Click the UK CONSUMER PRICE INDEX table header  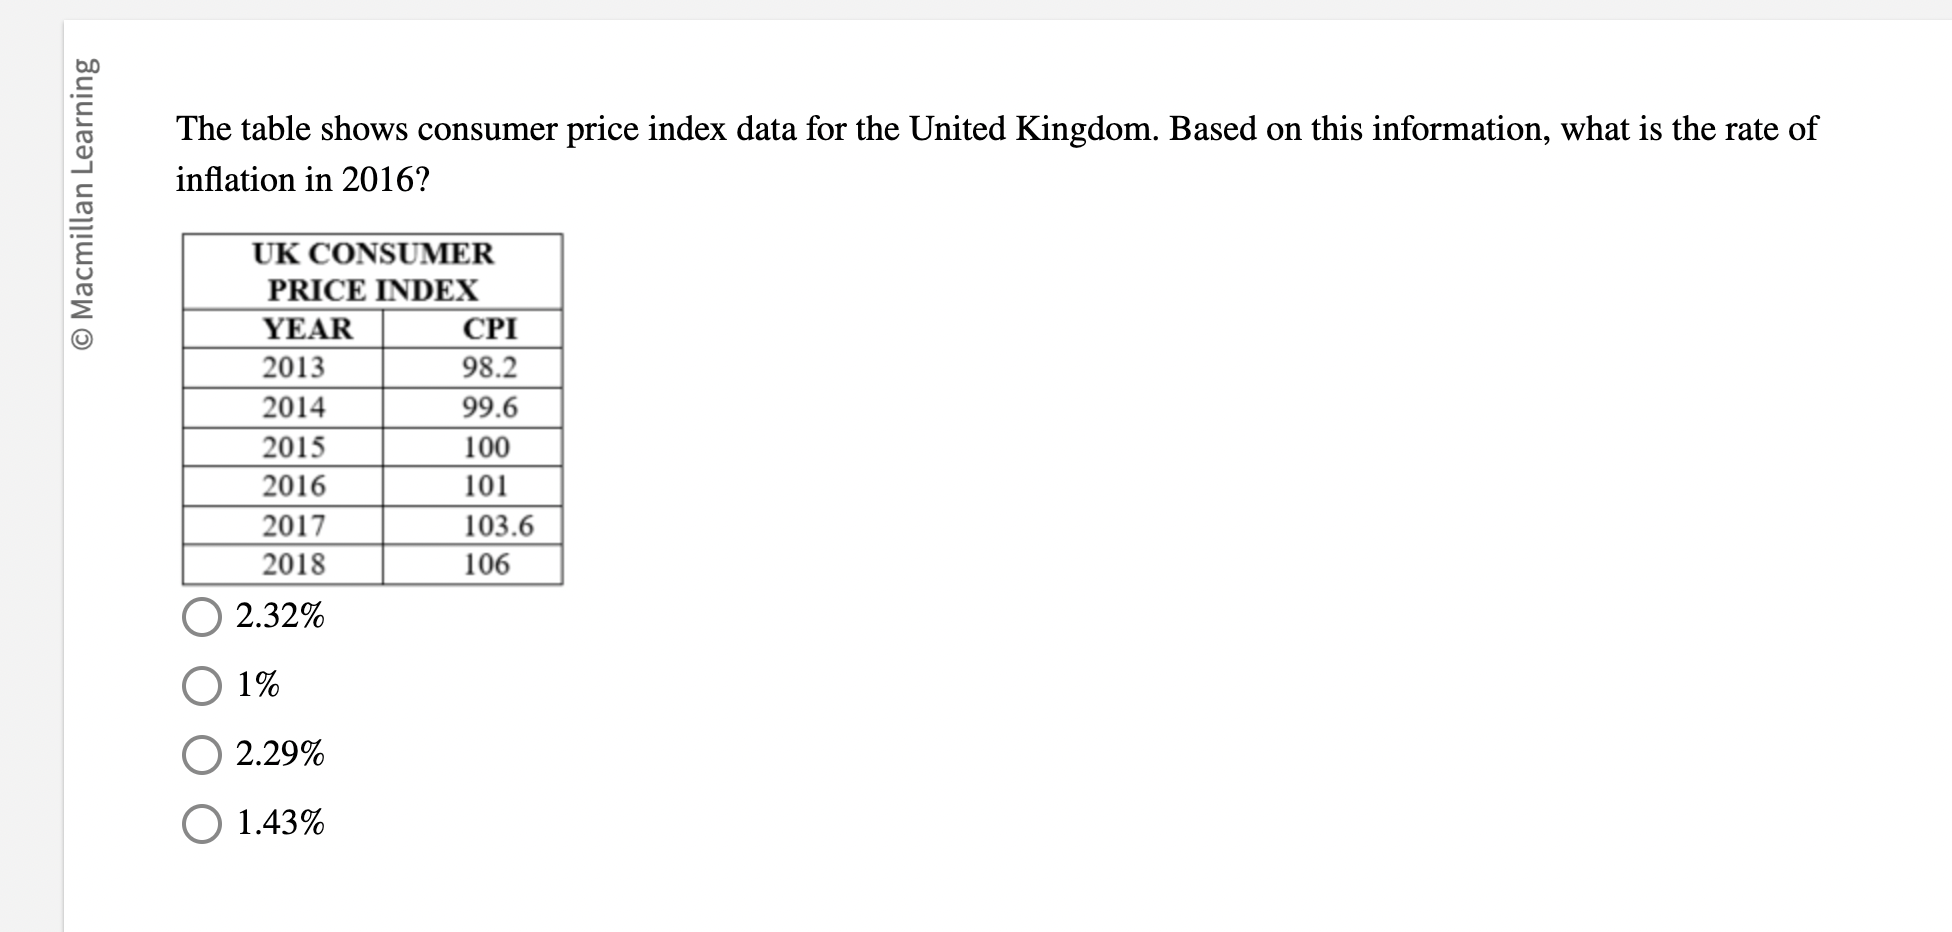click(x=372, y=272)
